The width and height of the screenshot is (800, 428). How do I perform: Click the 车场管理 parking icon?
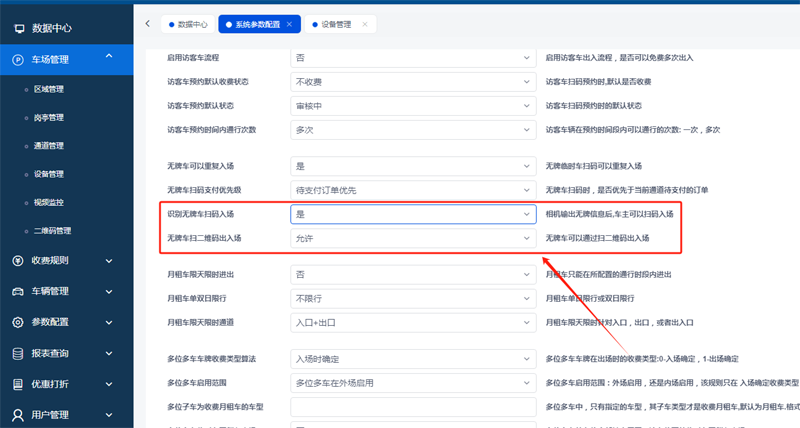(18, 60)
